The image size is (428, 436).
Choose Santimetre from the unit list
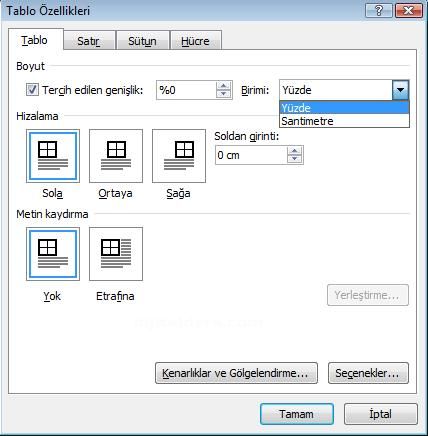click(x=344, y=121)
